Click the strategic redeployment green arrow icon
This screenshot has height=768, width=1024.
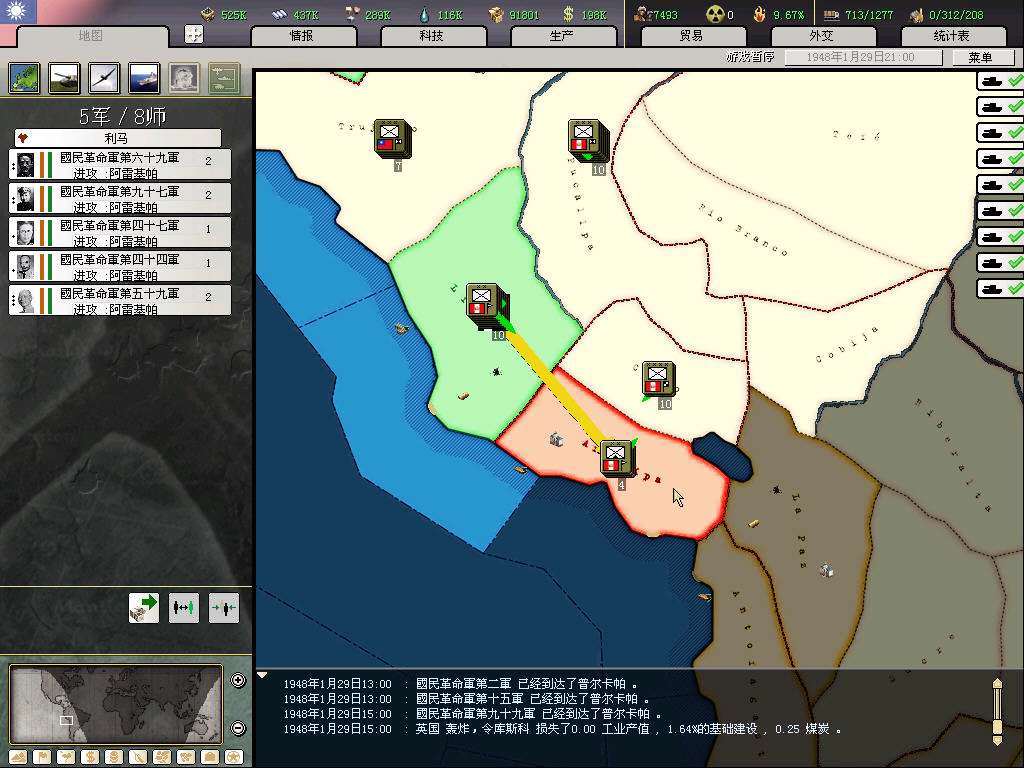tap(144, 607)
